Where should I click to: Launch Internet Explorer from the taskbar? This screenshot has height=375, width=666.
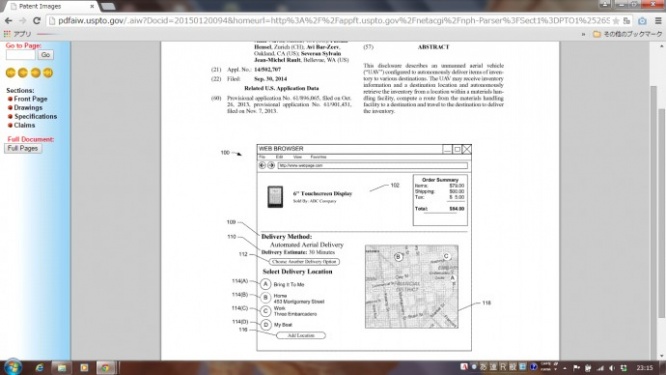[x=39, y=367]
